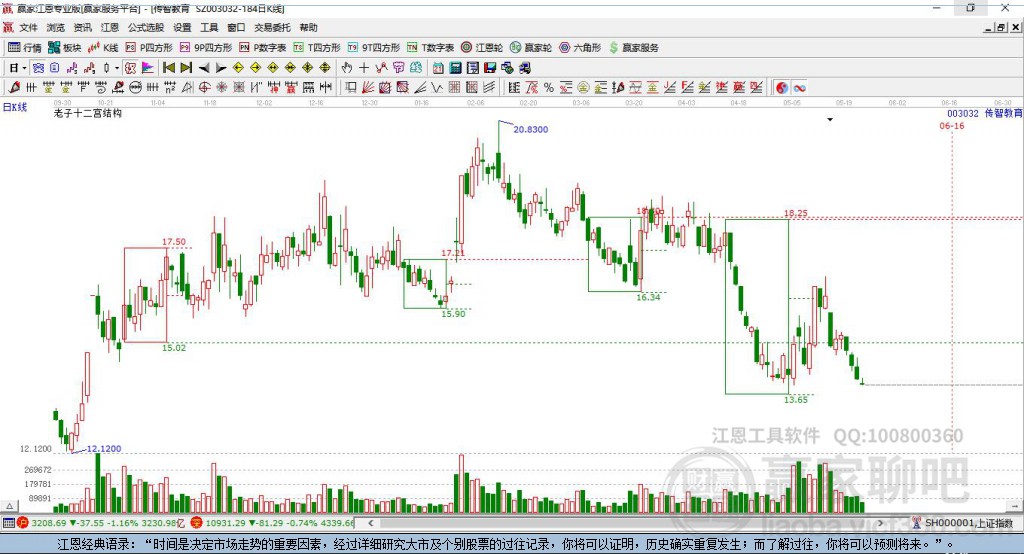Select the hand pan tool
Image resolution: width=1024 pixels, height=554 pixels.
coord(346,68)
